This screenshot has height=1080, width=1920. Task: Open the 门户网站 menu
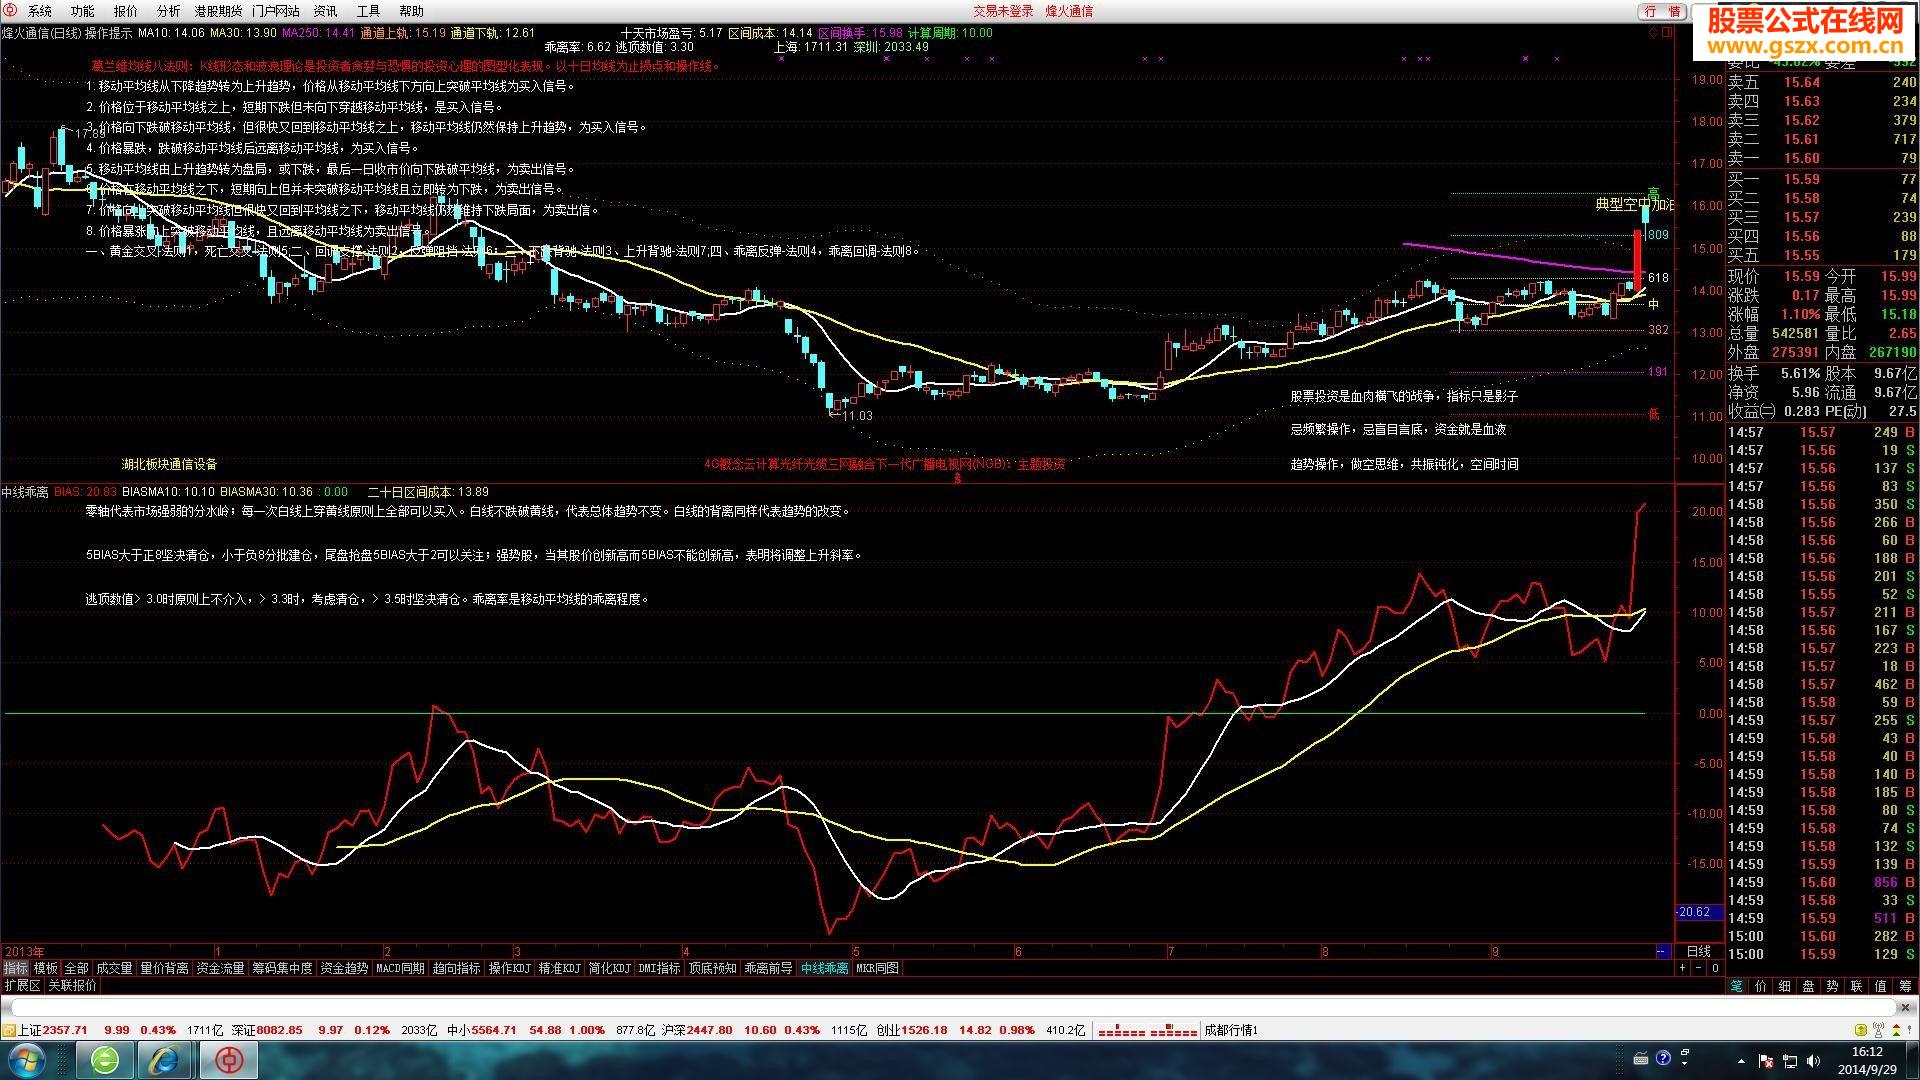point(276,11)
